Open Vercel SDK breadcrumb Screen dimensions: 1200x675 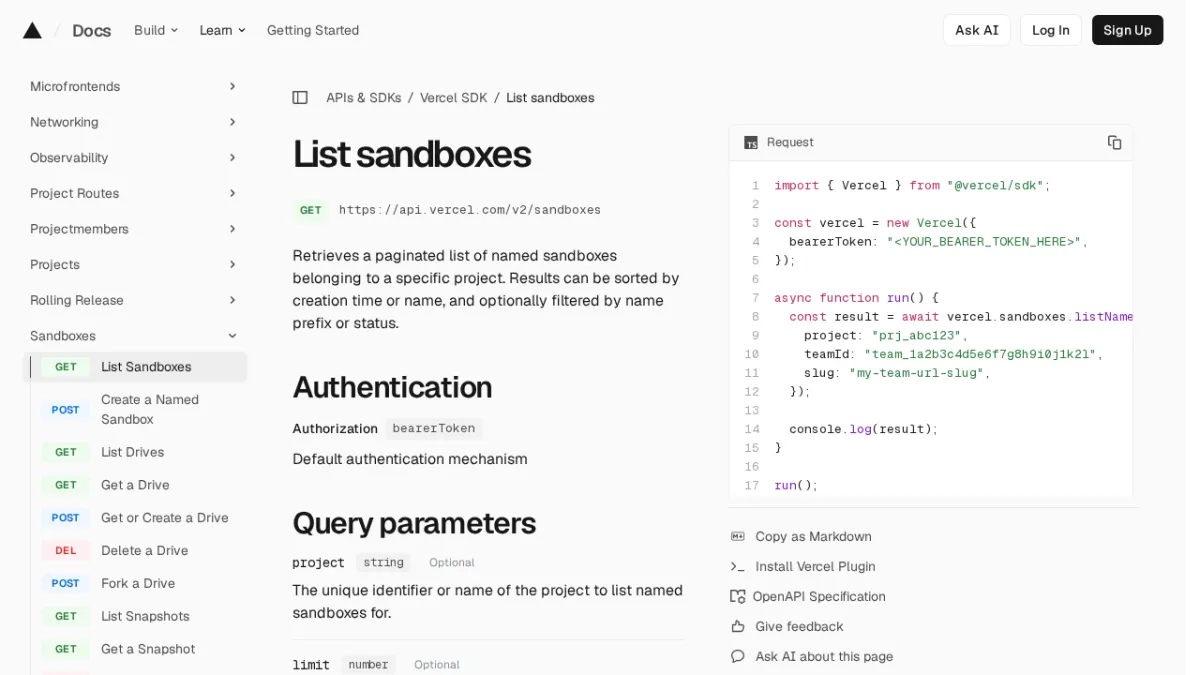pyautogui.click(x=453, y=98)
